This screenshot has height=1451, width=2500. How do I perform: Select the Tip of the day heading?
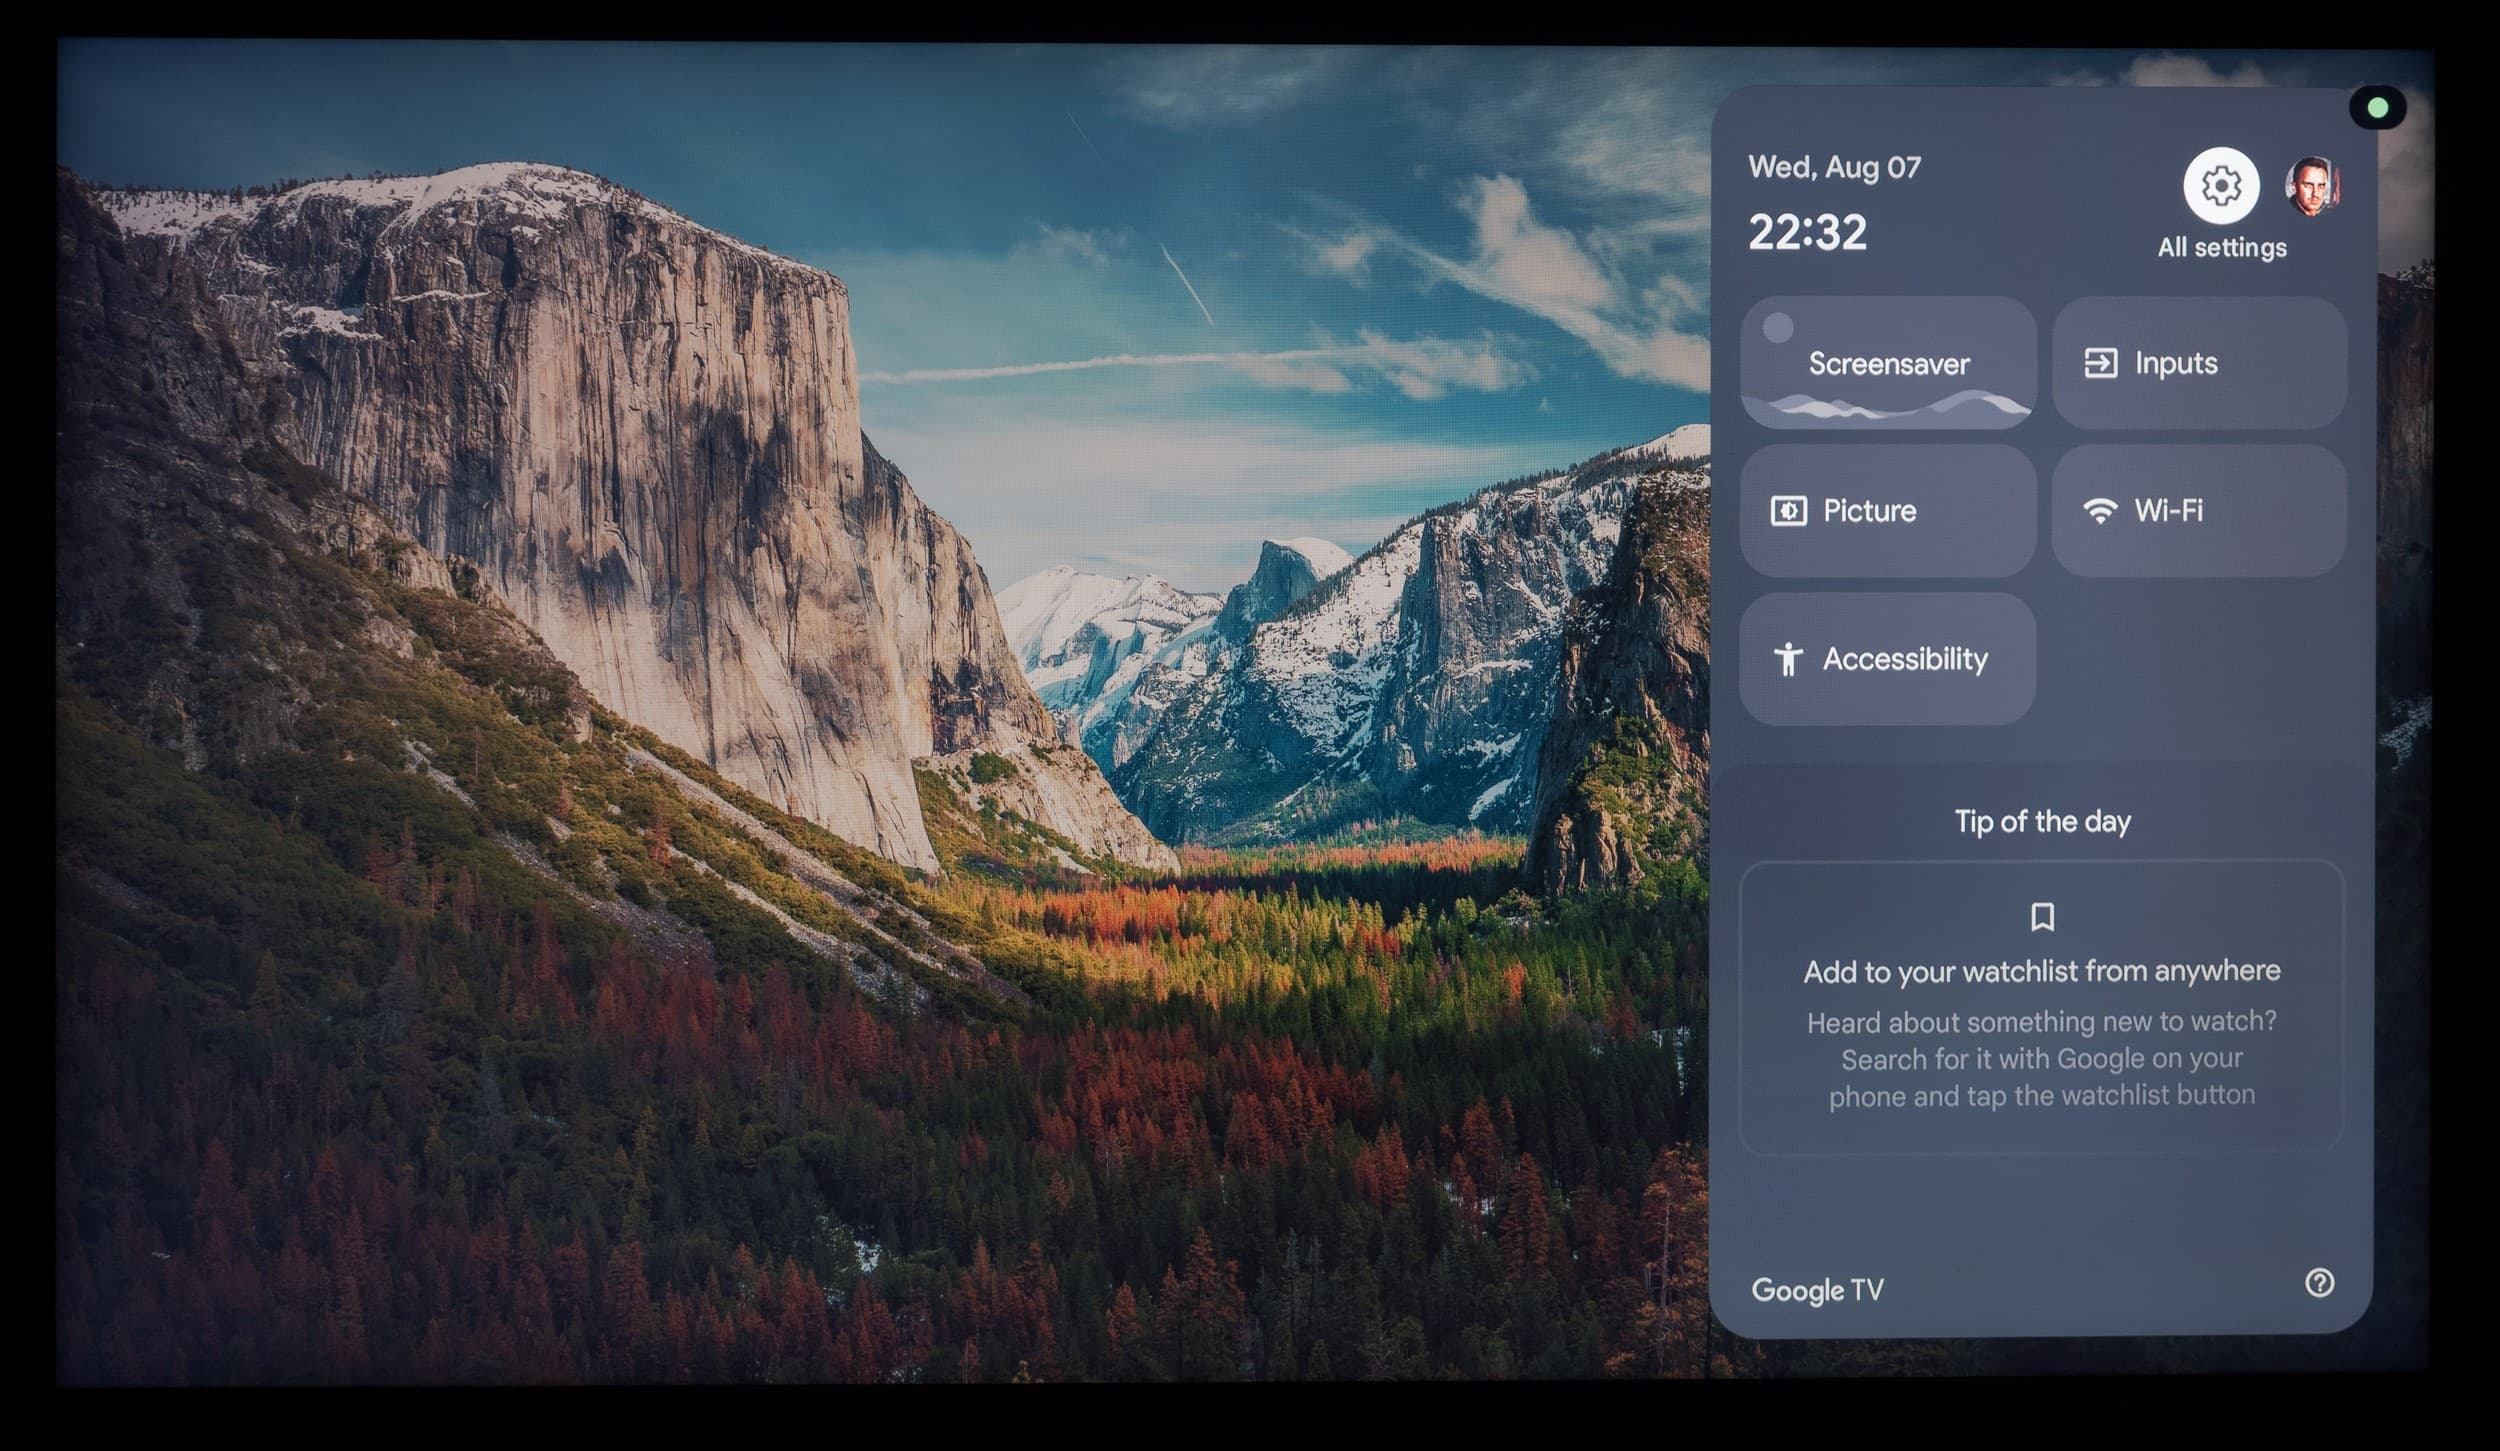pos(2042,822)
